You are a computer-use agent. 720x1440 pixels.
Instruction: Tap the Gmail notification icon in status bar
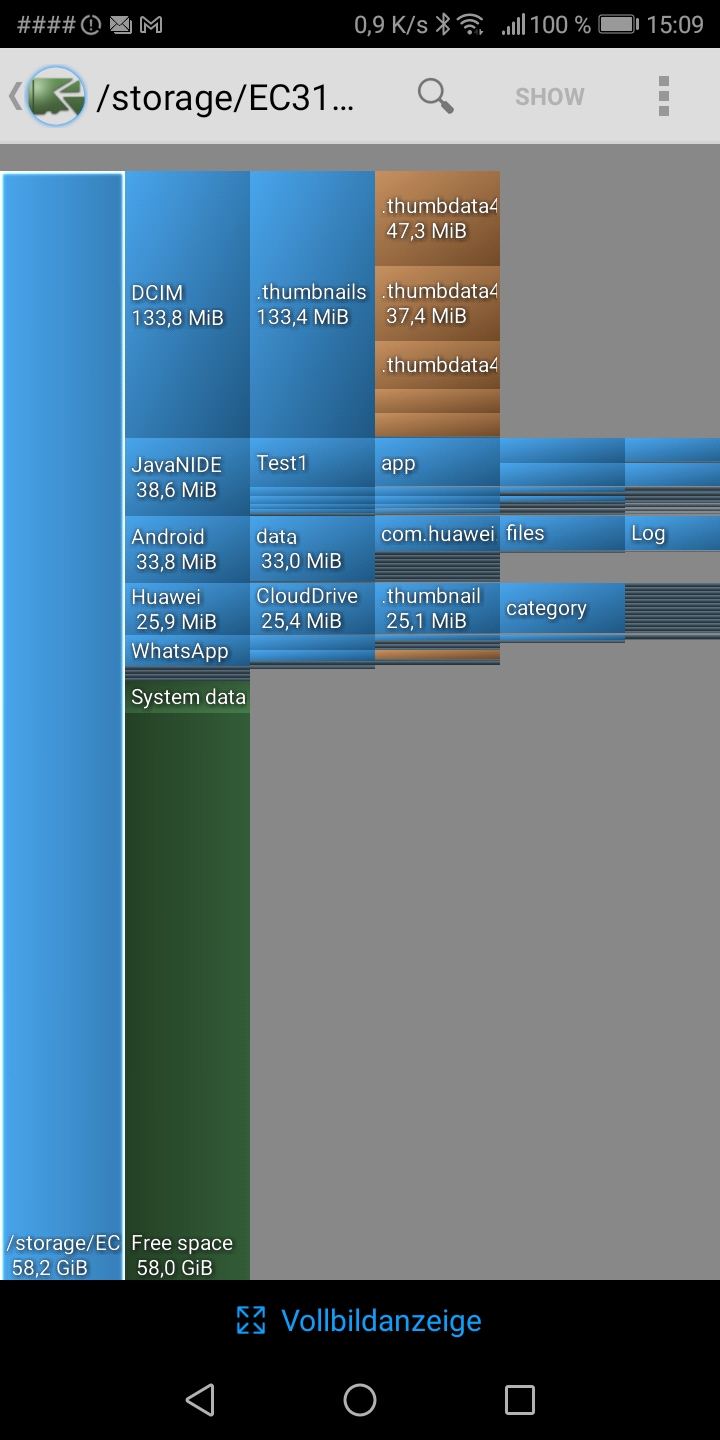pos(151,24)
